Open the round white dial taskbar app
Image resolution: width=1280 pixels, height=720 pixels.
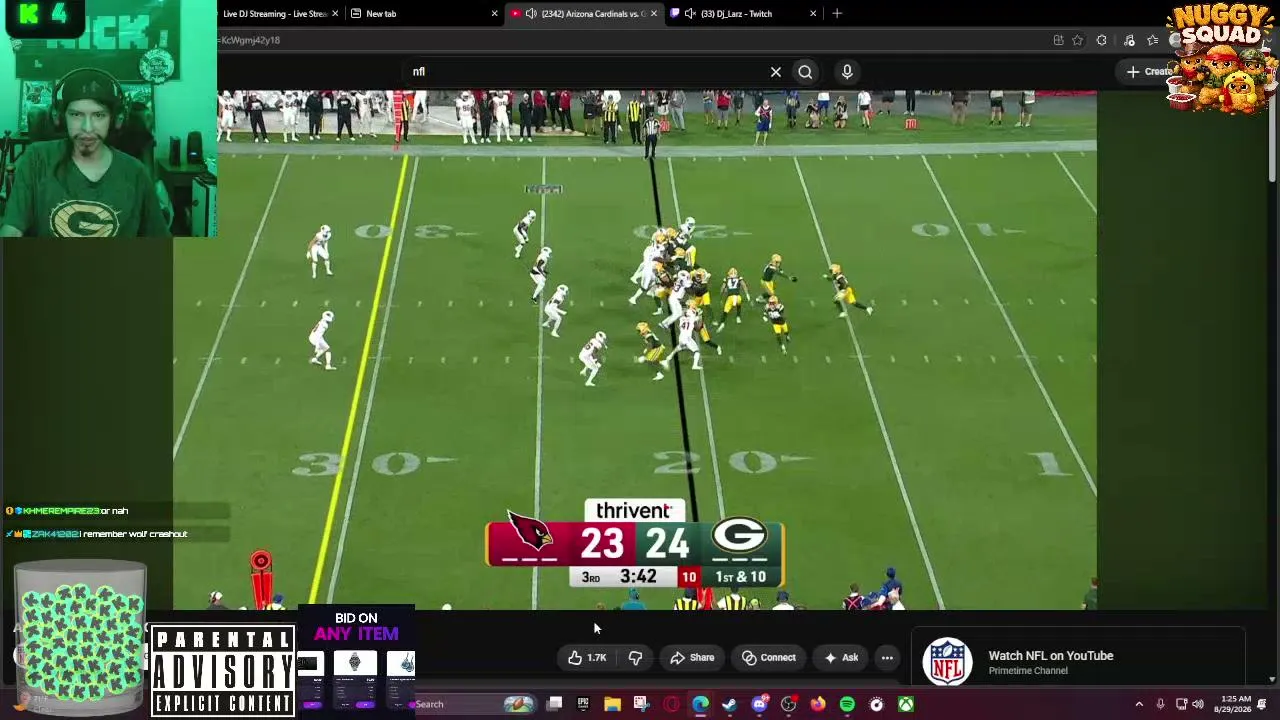876,704
